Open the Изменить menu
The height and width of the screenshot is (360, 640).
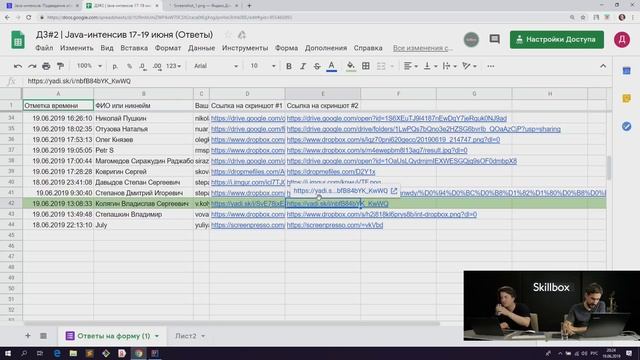tap(77, 48)
